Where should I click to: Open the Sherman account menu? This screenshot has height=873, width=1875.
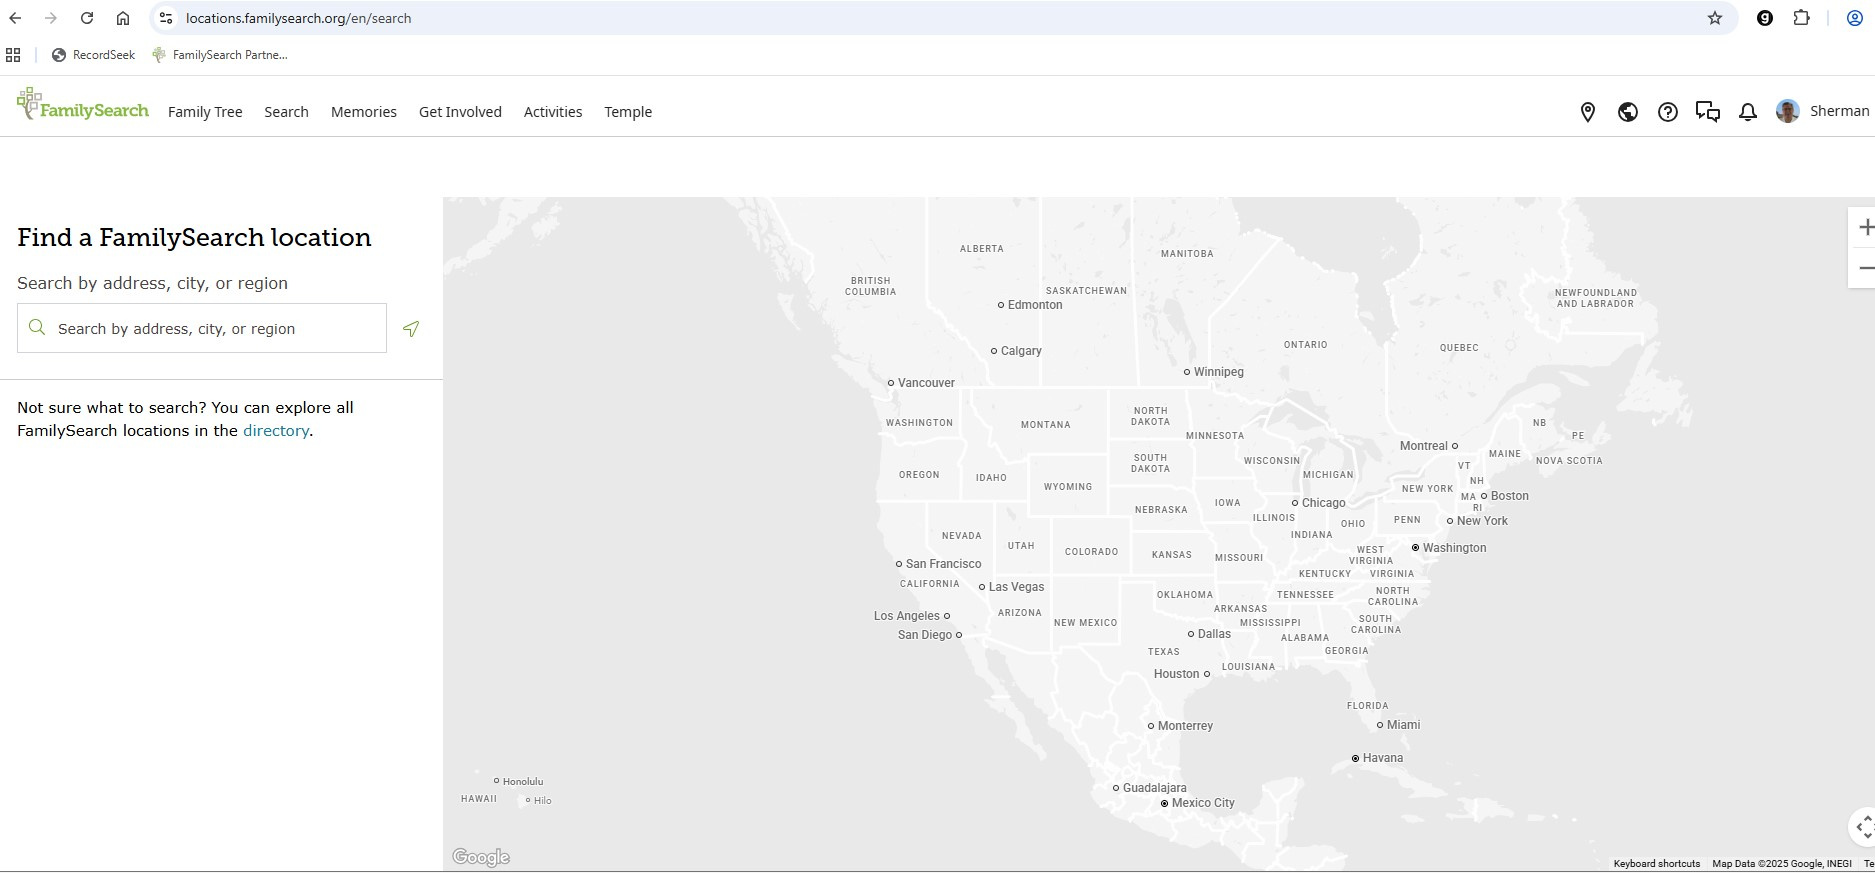(1840, 111)
